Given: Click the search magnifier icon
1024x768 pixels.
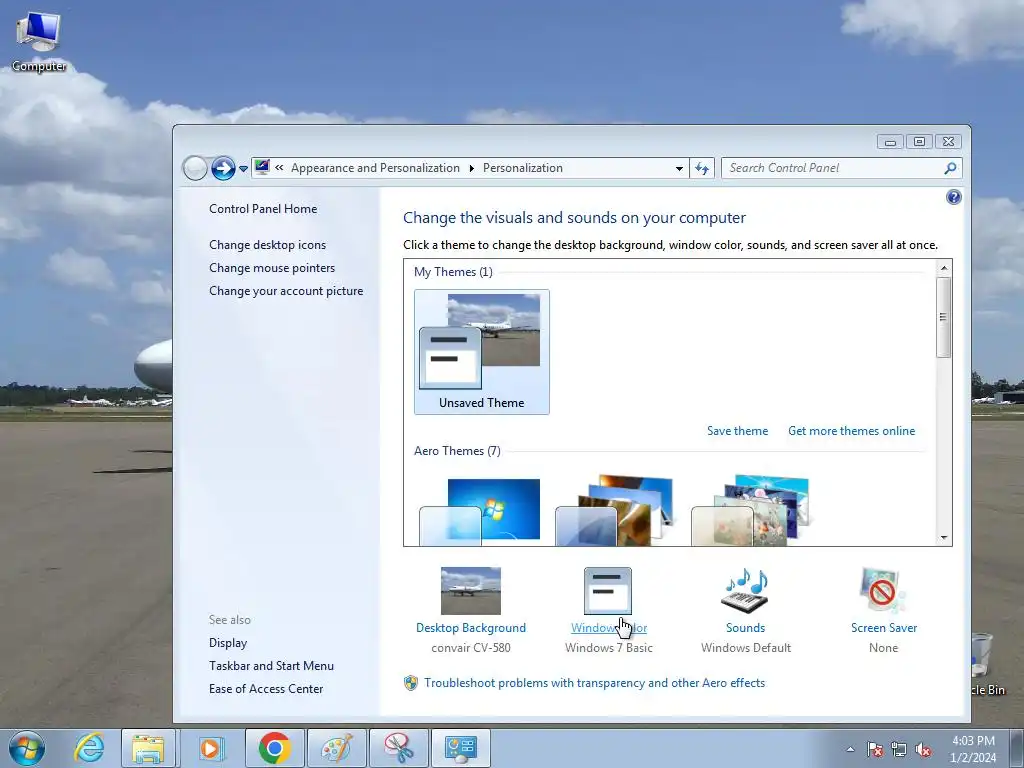Looking at the screenshot, I should (950, 168).
